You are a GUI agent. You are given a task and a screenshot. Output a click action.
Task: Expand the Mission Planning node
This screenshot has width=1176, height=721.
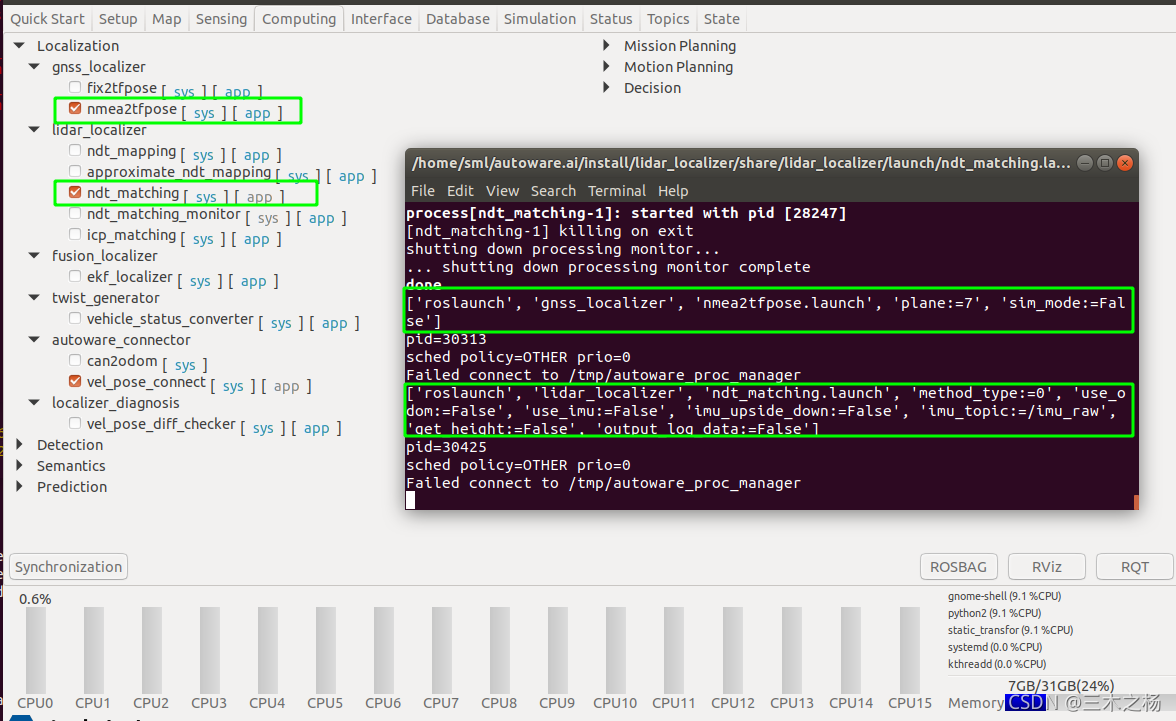[x=606, y=46]
